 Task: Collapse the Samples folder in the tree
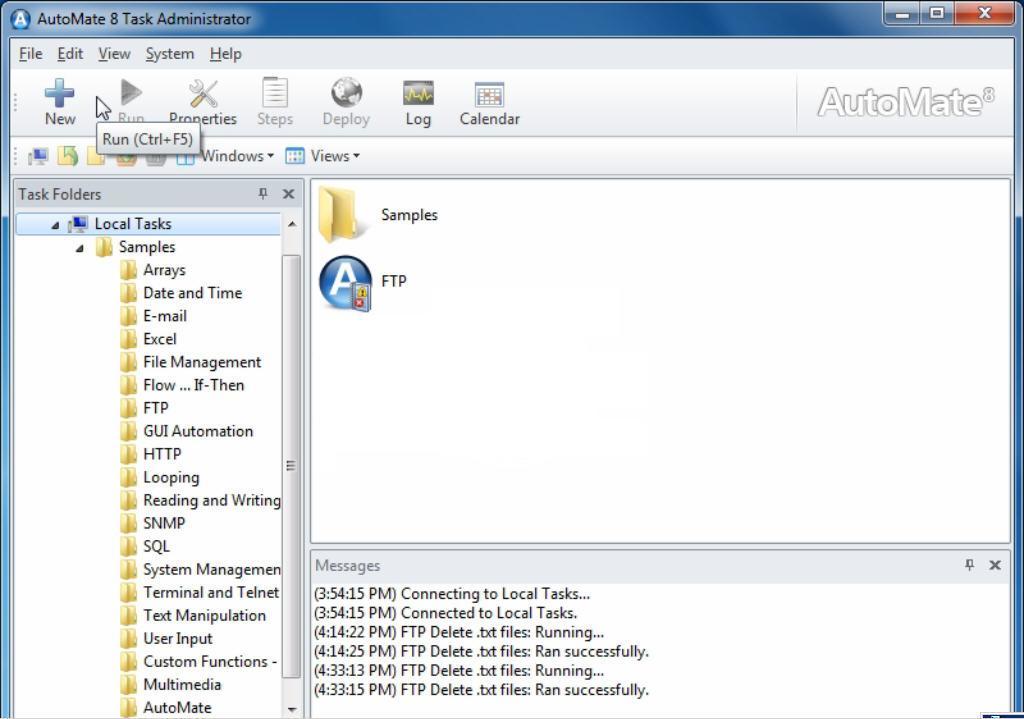point(80,247)
